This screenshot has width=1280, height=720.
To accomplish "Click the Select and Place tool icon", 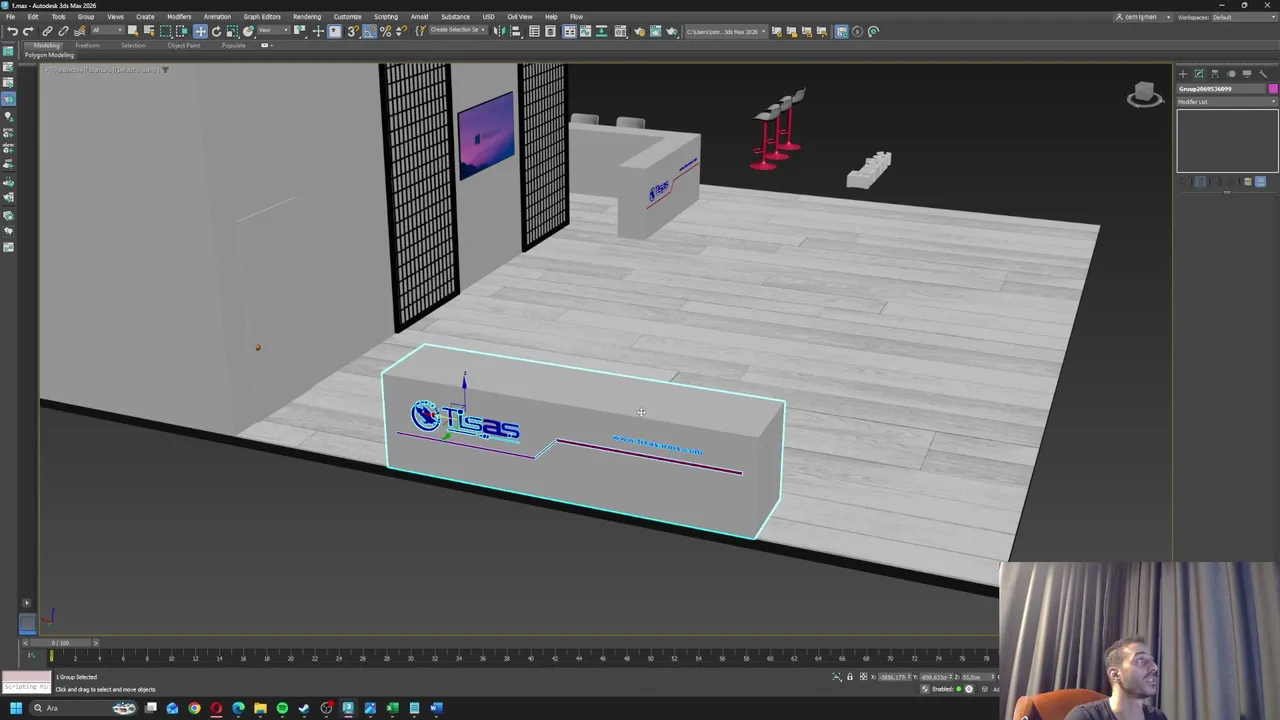I will coord(248,31).
